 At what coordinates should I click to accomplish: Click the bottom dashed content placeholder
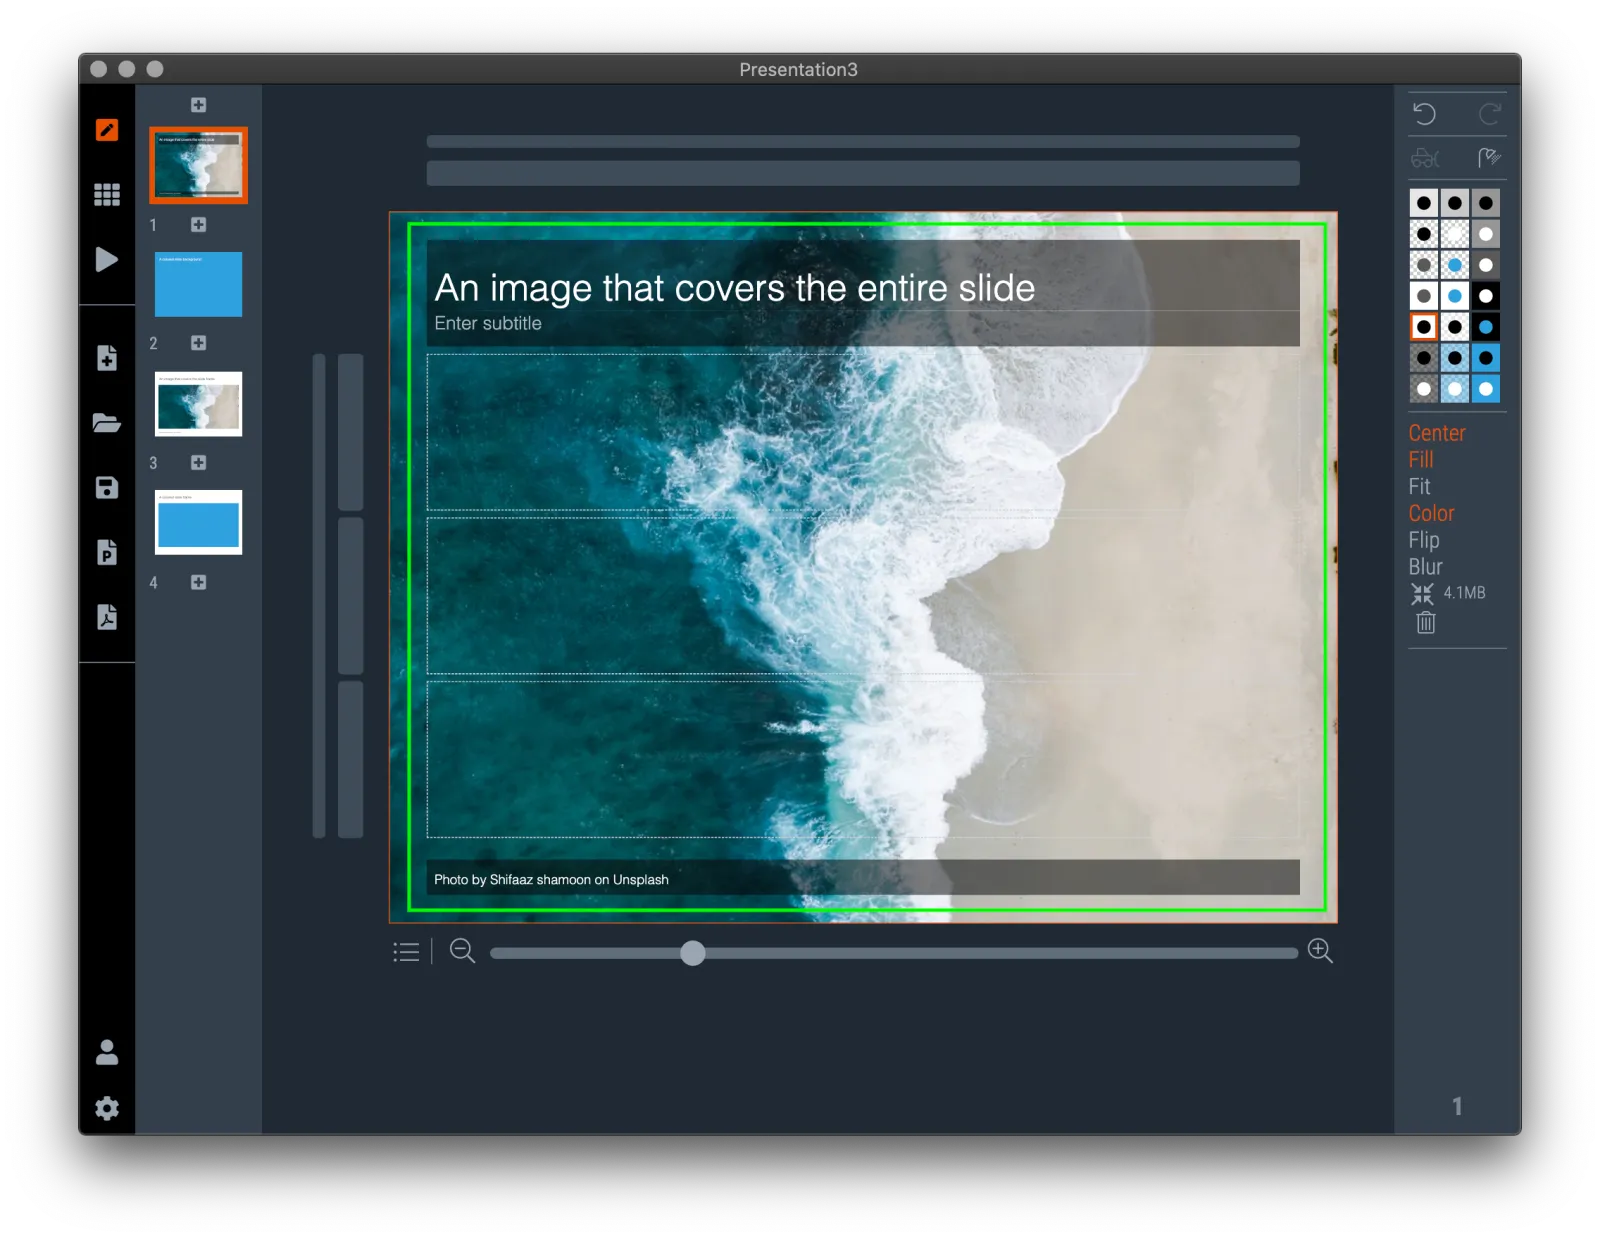(x=863, y=759)
